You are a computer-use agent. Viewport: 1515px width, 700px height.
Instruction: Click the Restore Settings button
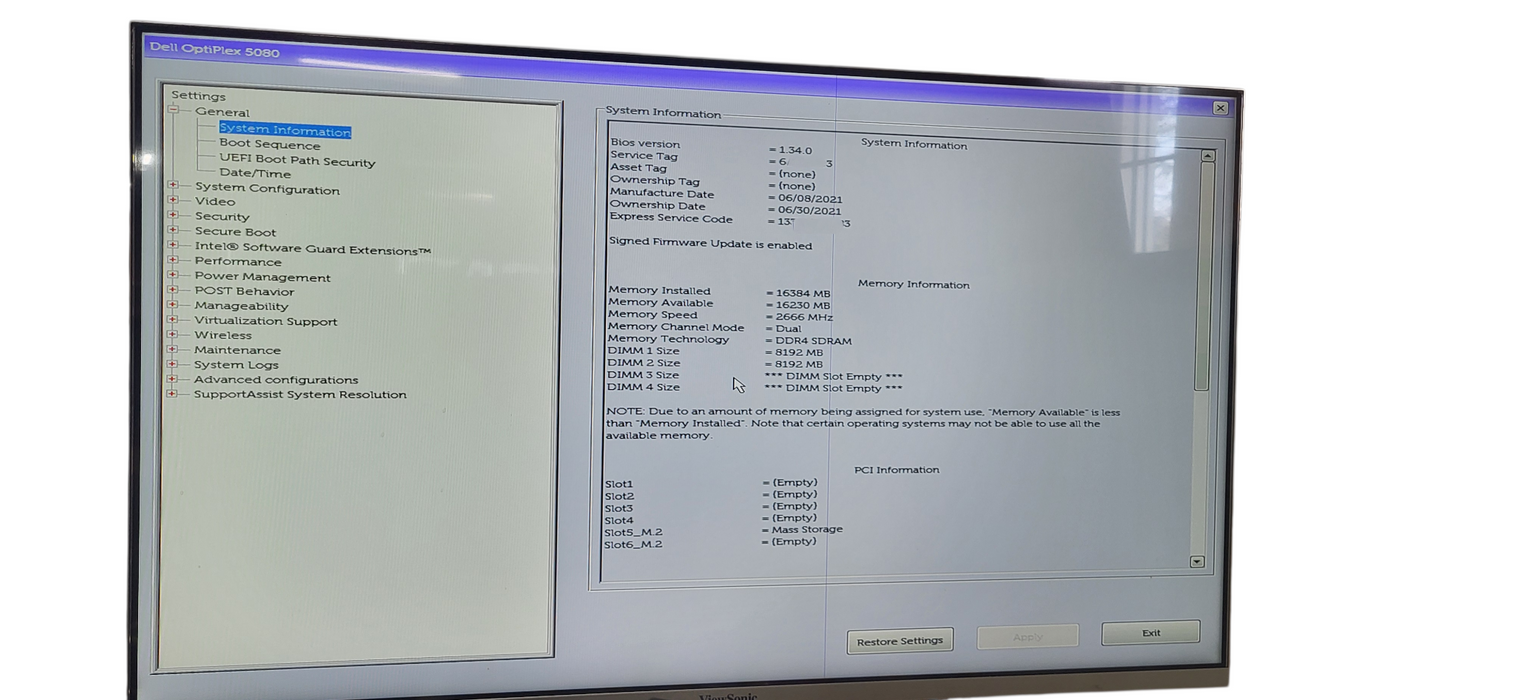pos(900,641)
